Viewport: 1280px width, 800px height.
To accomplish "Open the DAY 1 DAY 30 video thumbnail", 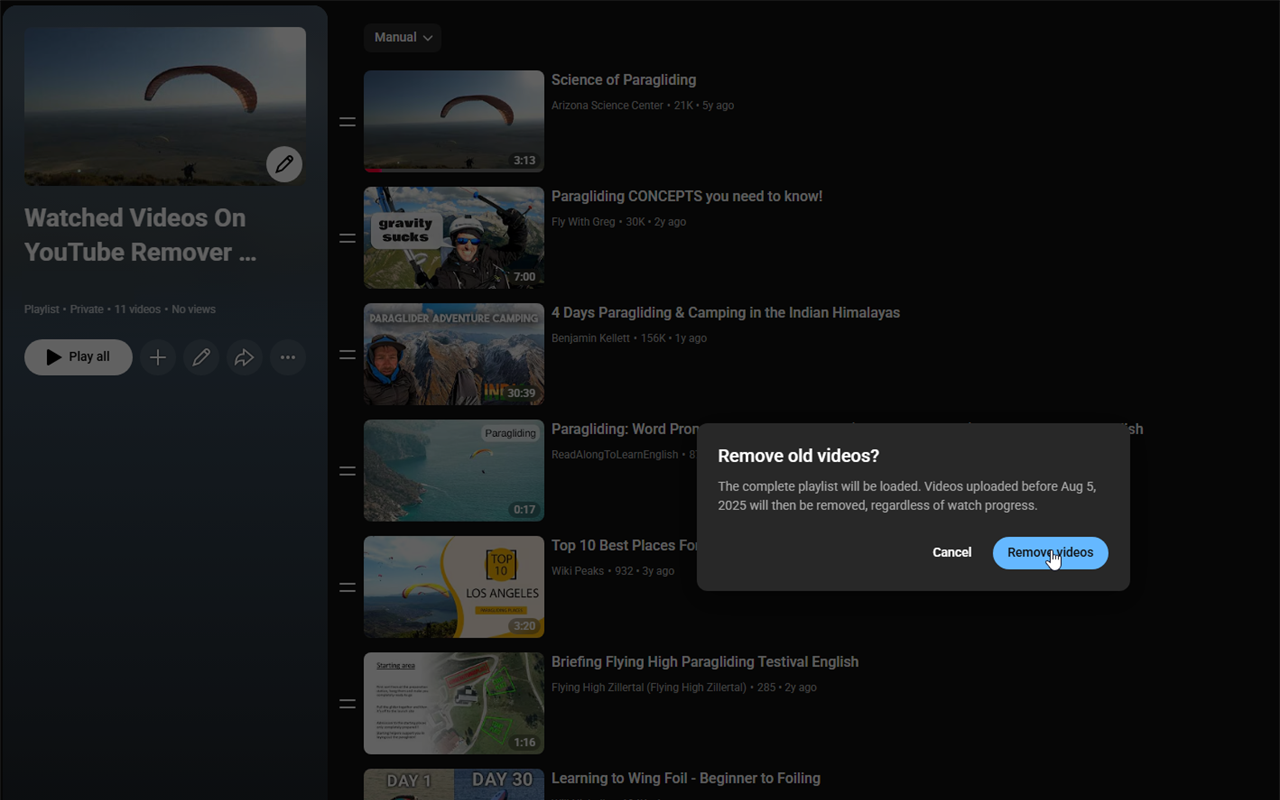I will tap(454, 784).
